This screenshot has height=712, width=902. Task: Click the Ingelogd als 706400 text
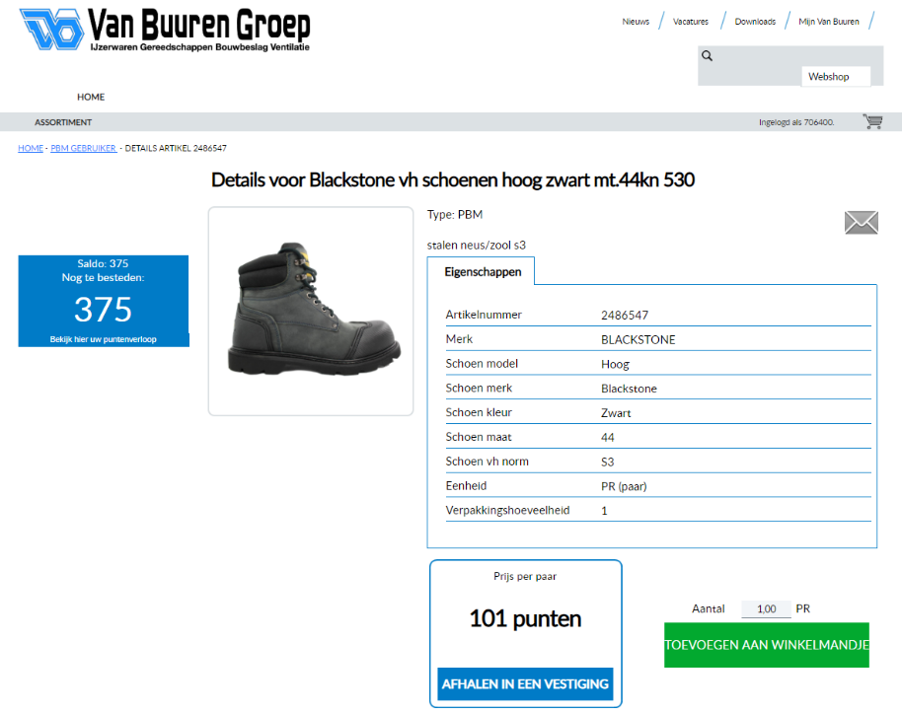click(797, 123)
